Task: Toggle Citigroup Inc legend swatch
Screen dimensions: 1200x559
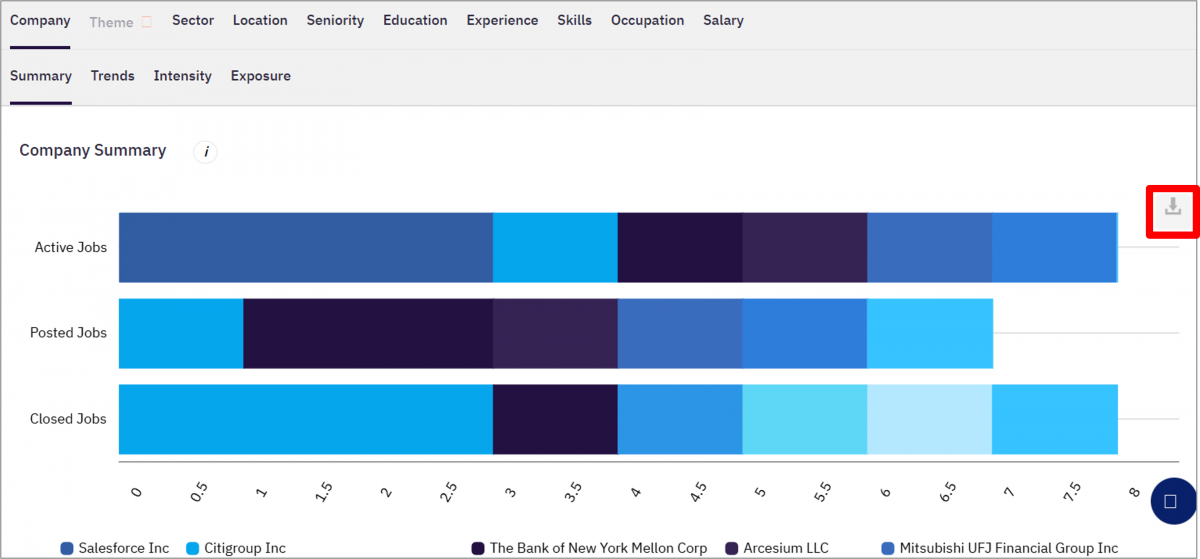Action: 193,548
